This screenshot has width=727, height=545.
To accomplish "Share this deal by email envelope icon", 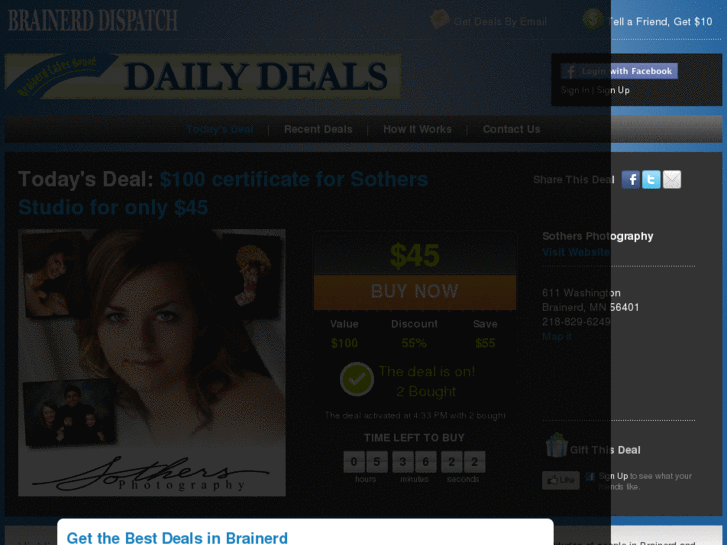I will pos(672,180).
